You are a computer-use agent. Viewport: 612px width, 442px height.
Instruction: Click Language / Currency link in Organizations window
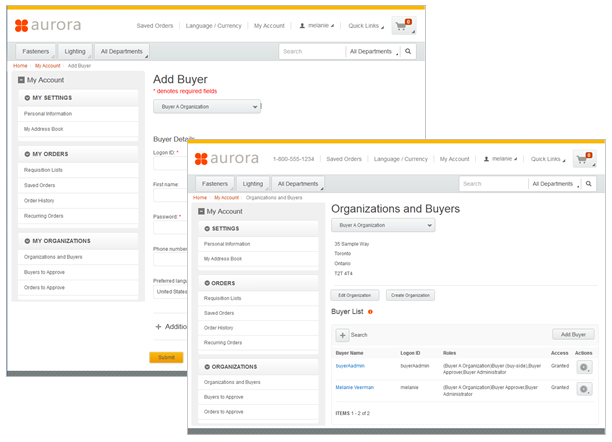[x=400, y=159]
